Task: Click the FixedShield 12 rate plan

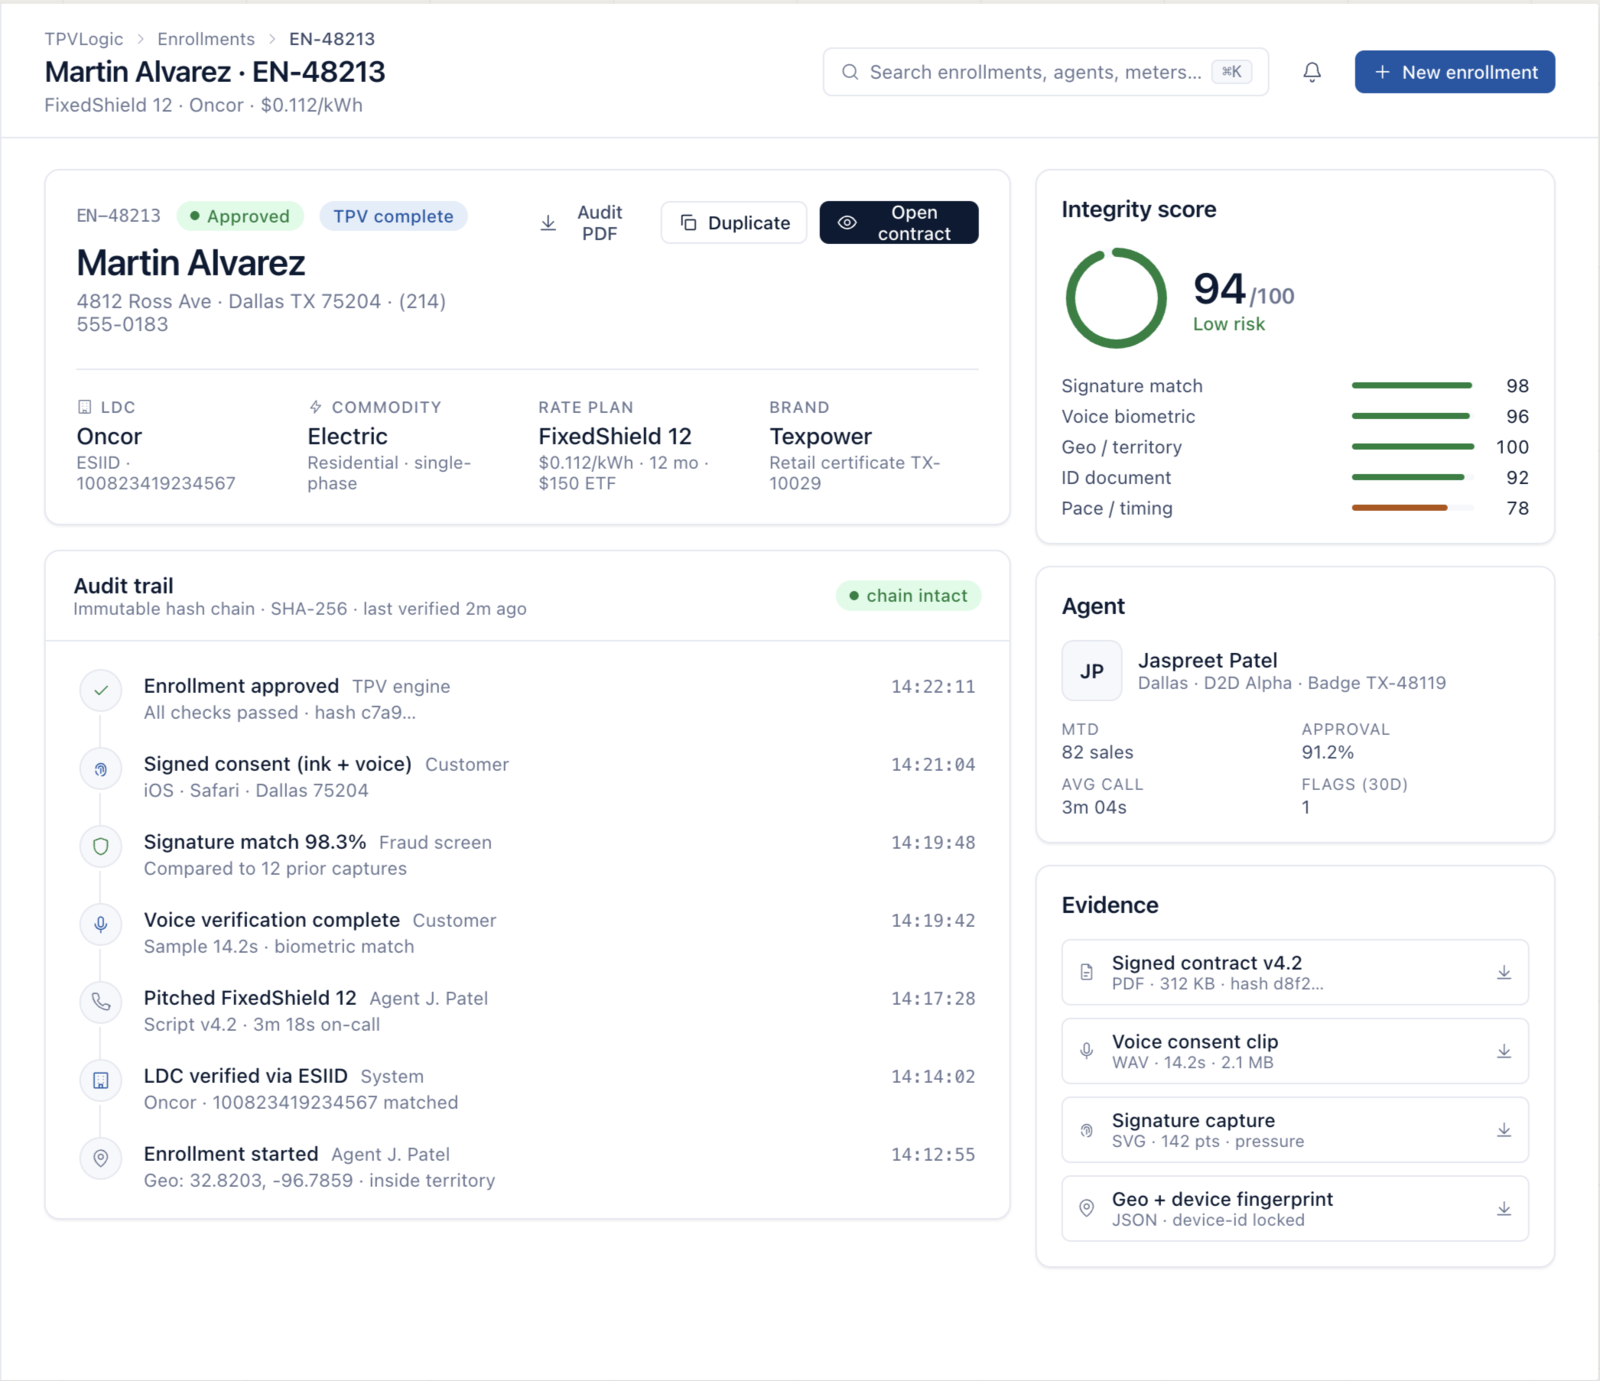Action: click(x=615, y=436)
